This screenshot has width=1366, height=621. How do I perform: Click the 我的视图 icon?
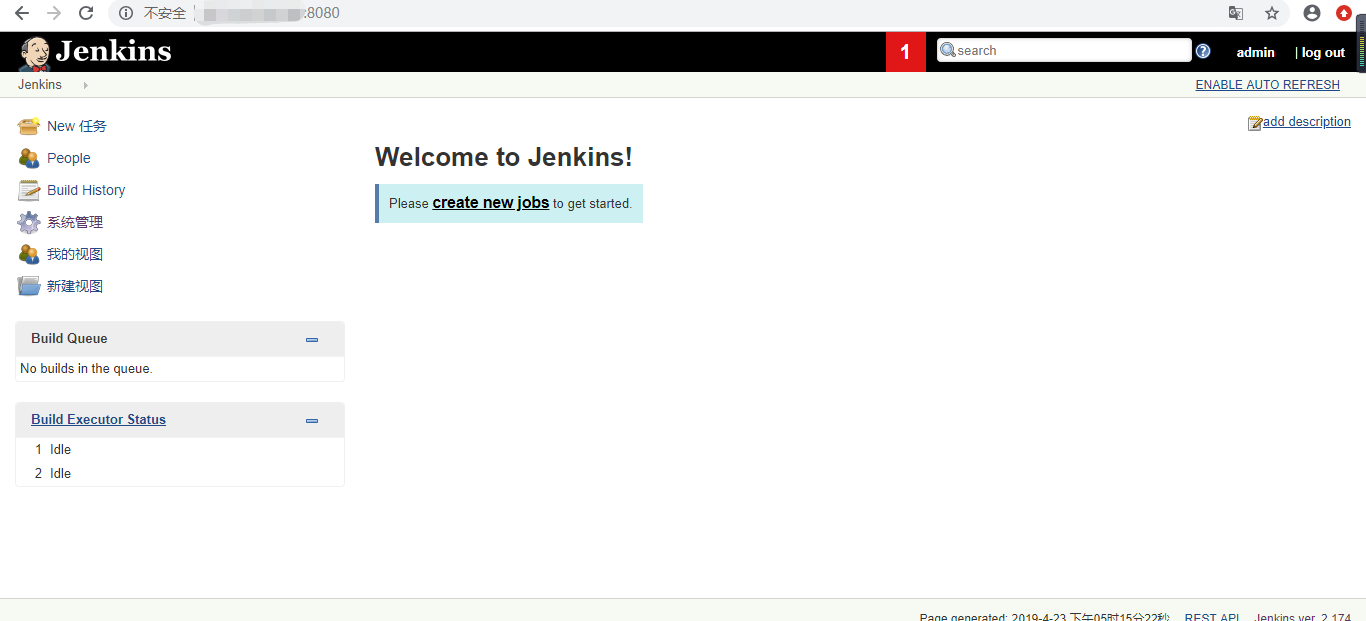(29, 254)
